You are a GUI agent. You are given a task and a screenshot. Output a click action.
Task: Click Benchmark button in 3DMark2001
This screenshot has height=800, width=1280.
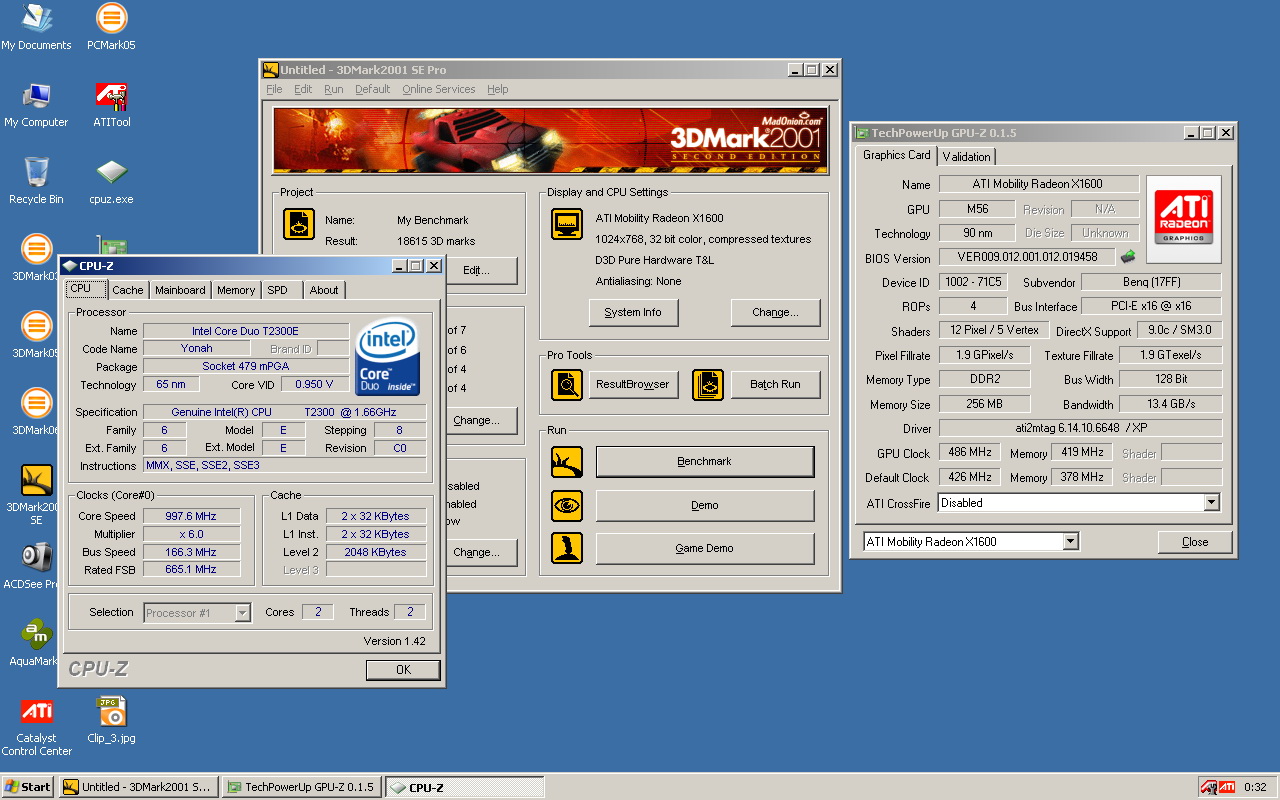(705, 462)
